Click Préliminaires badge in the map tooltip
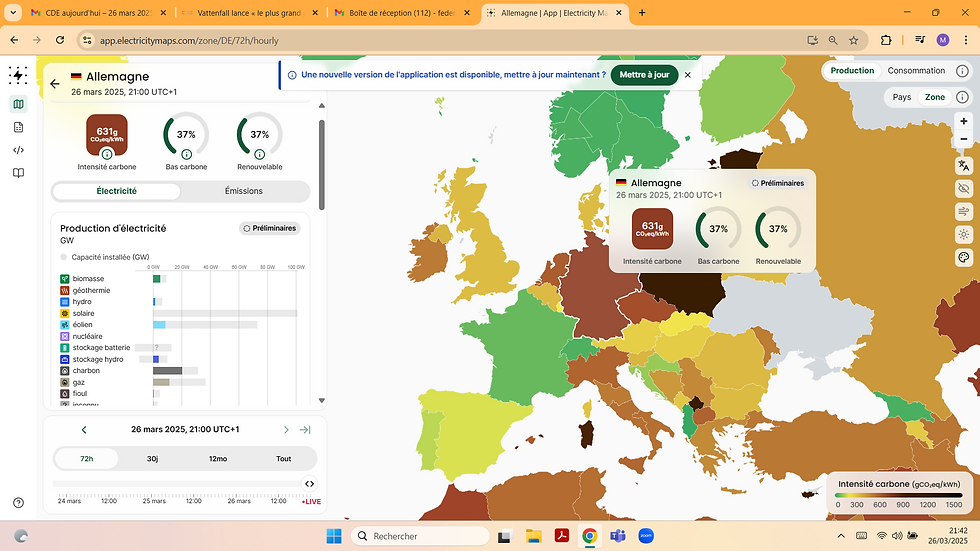The width and height of the screenshot is (980, 551). pyautogui.click(x=778, y=183)
